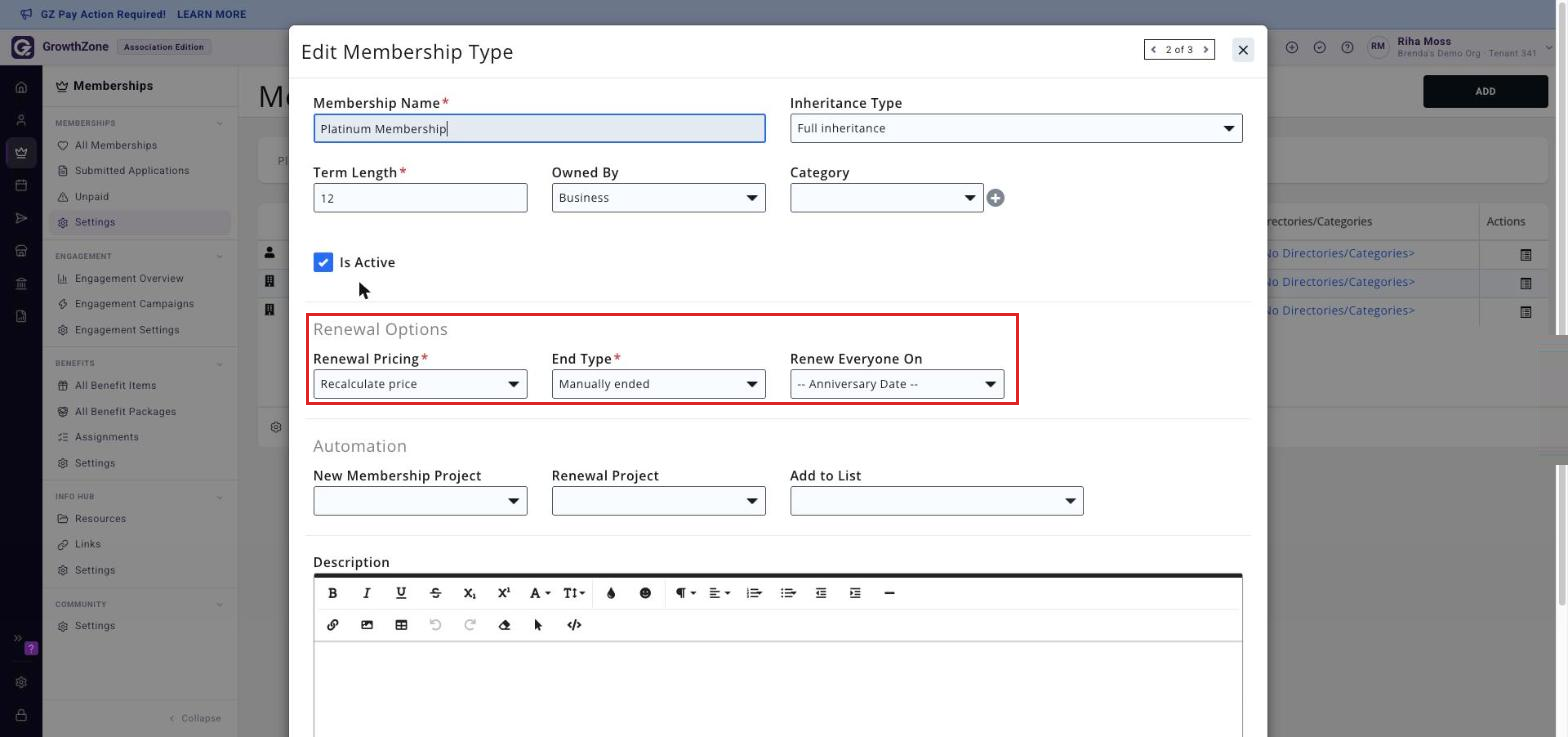Image resolution: width=1568 pixels, height=737 pixels.
Task: Apply italic in Description toolbar
Action: click(x=367, y=593)
